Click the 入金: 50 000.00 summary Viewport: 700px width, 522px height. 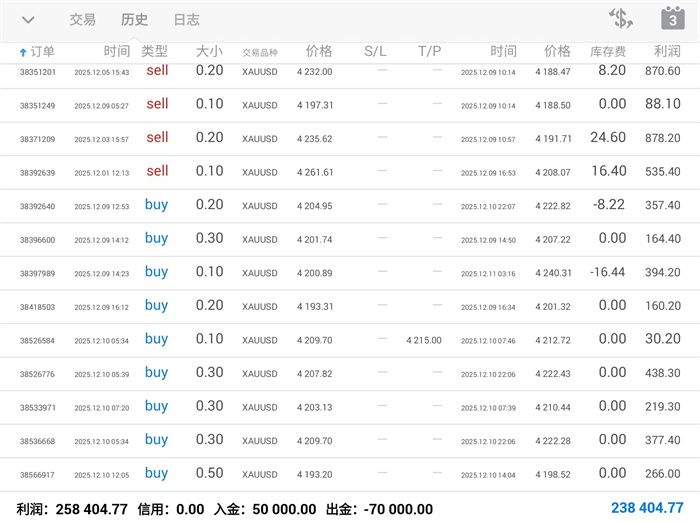click(265, 509)
